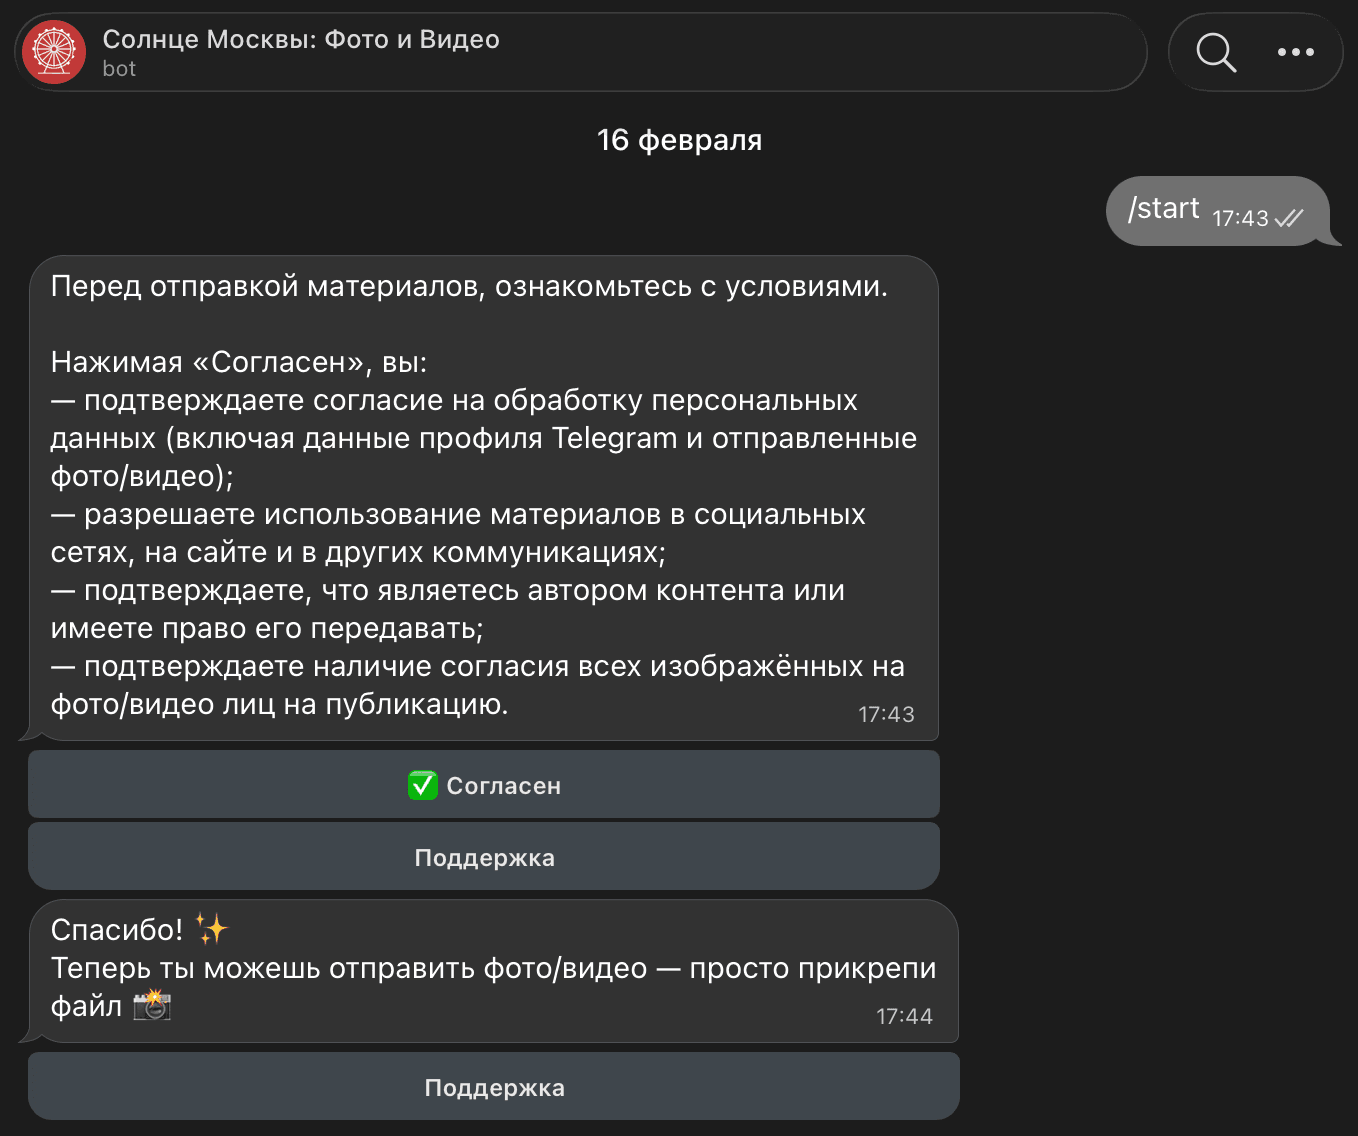Click the Поддержка button under the Спасибо message
The height and width of the screenshot is (1136, 1358).
tap(494, 1087)
